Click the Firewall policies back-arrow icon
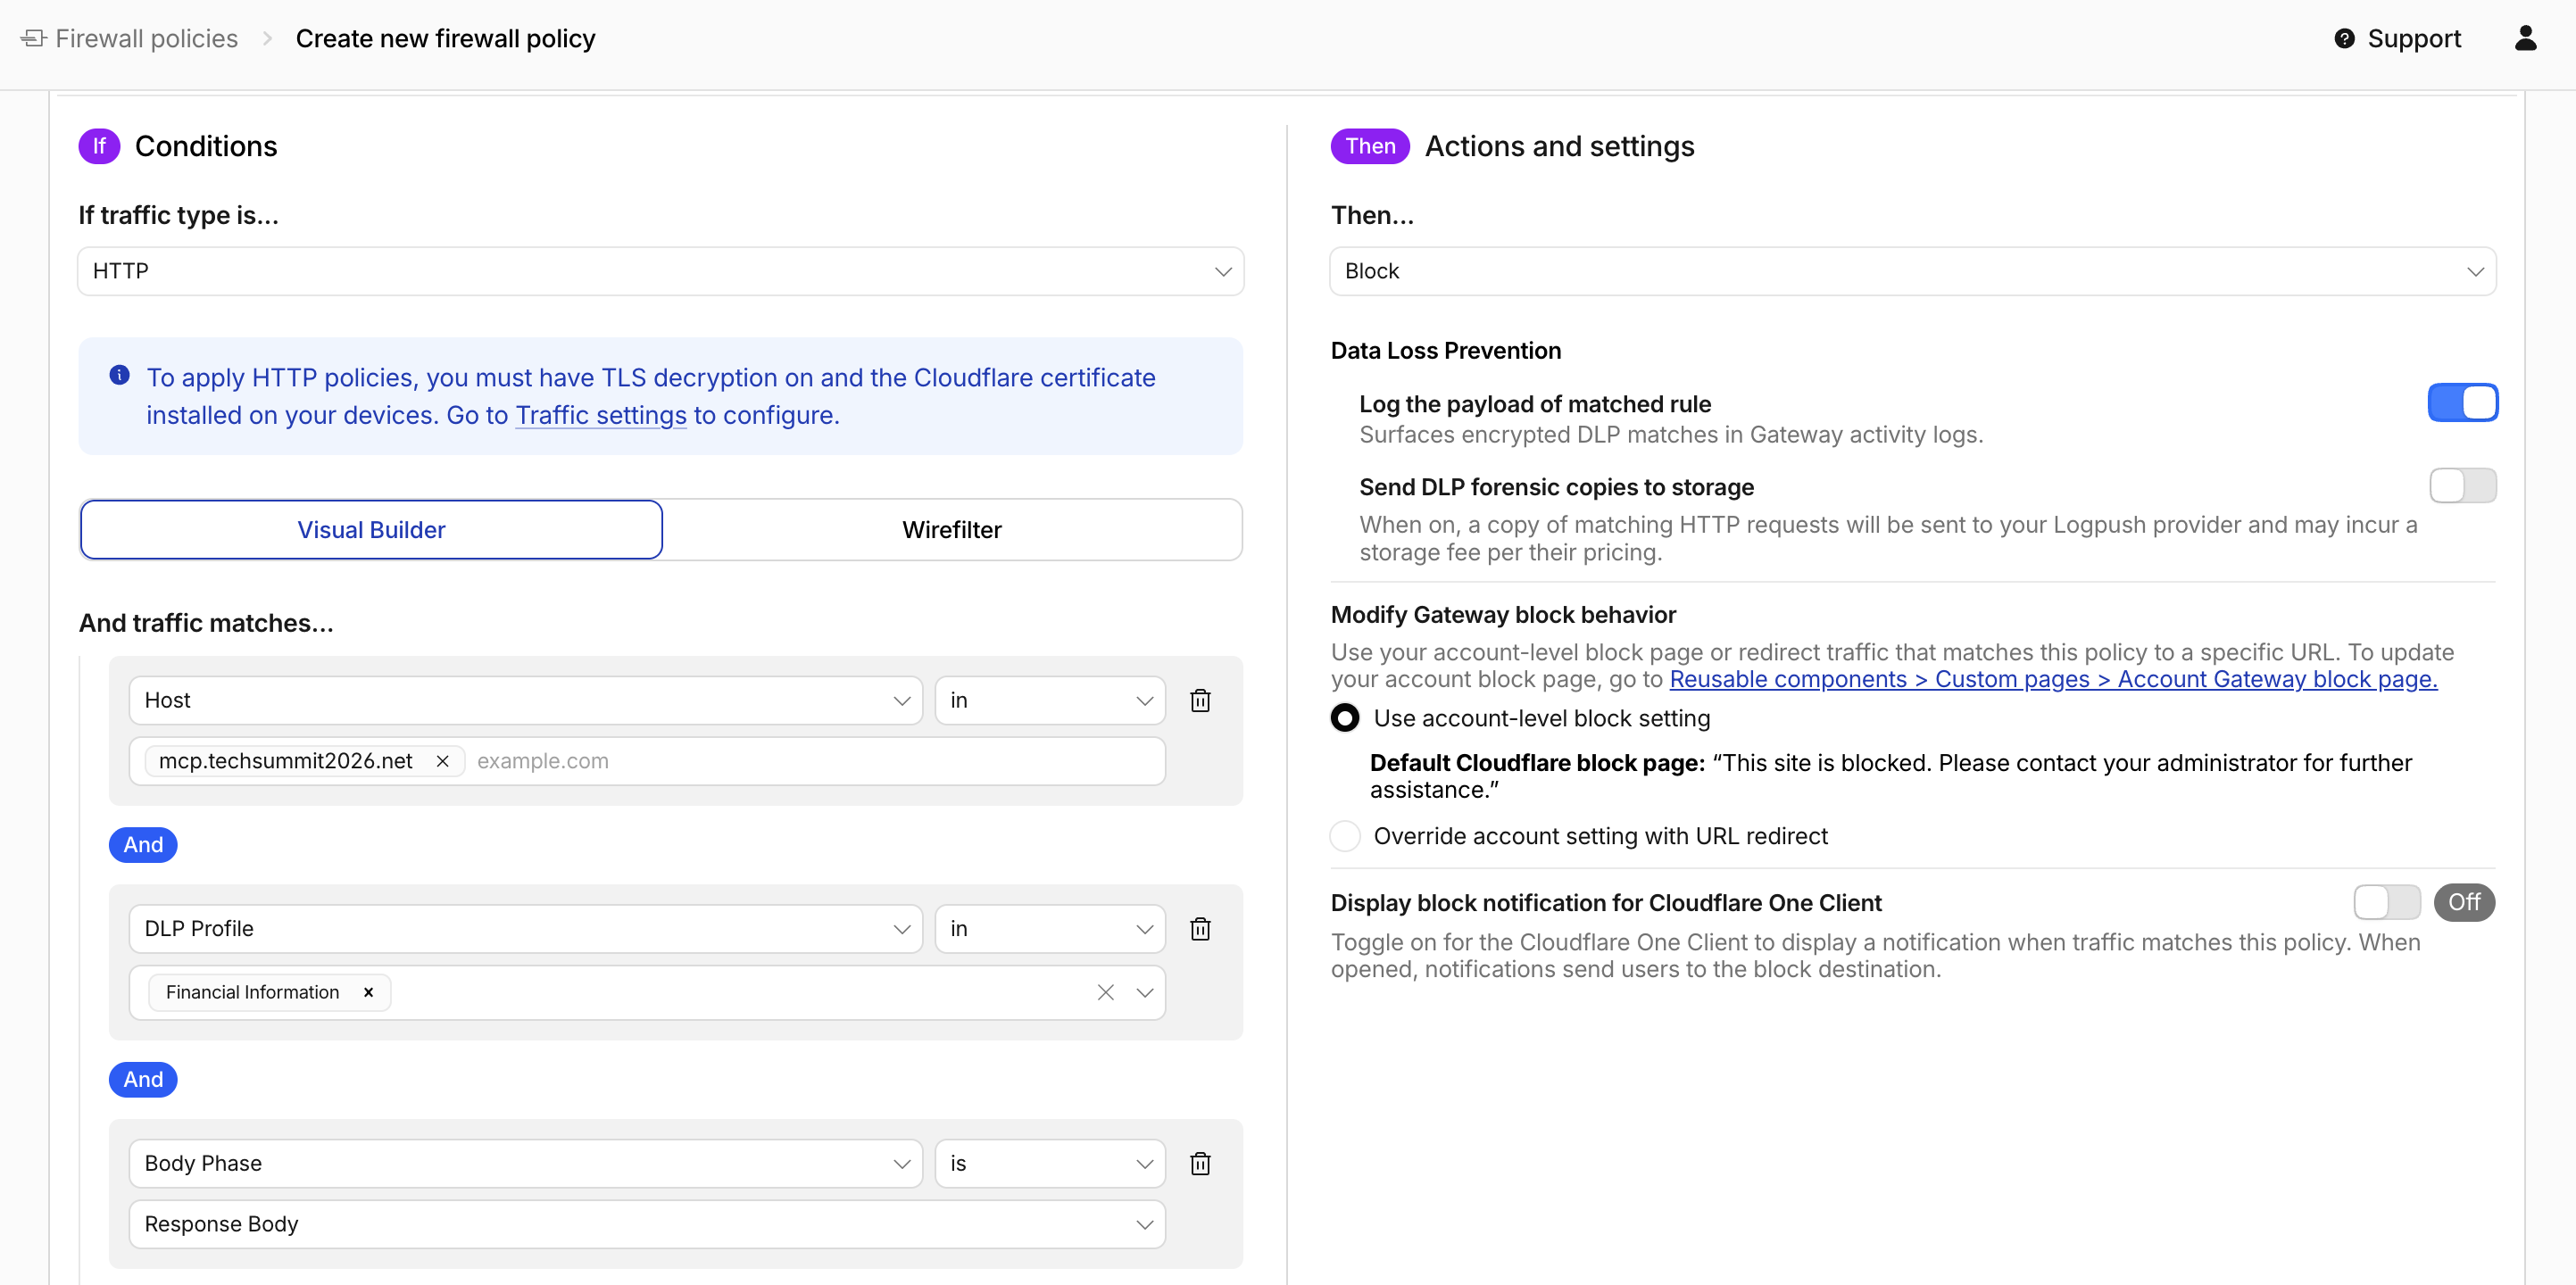This screenshot has height=1285, width=2576. click(34, 38)
